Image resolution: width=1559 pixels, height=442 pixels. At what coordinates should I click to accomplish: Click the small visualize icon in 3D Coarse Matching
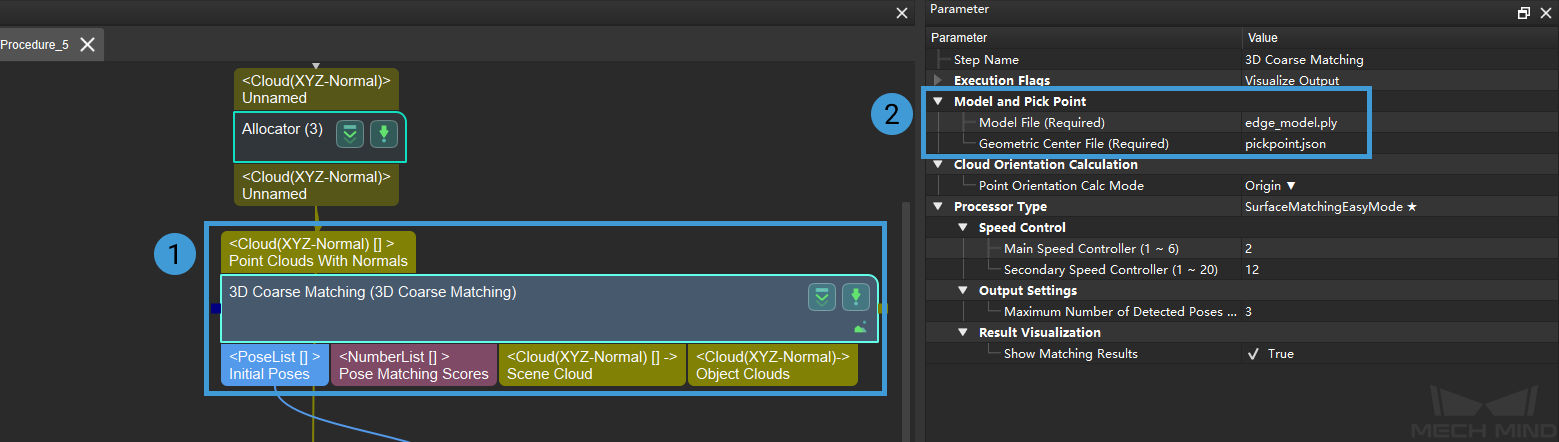[x=860, y=327]
